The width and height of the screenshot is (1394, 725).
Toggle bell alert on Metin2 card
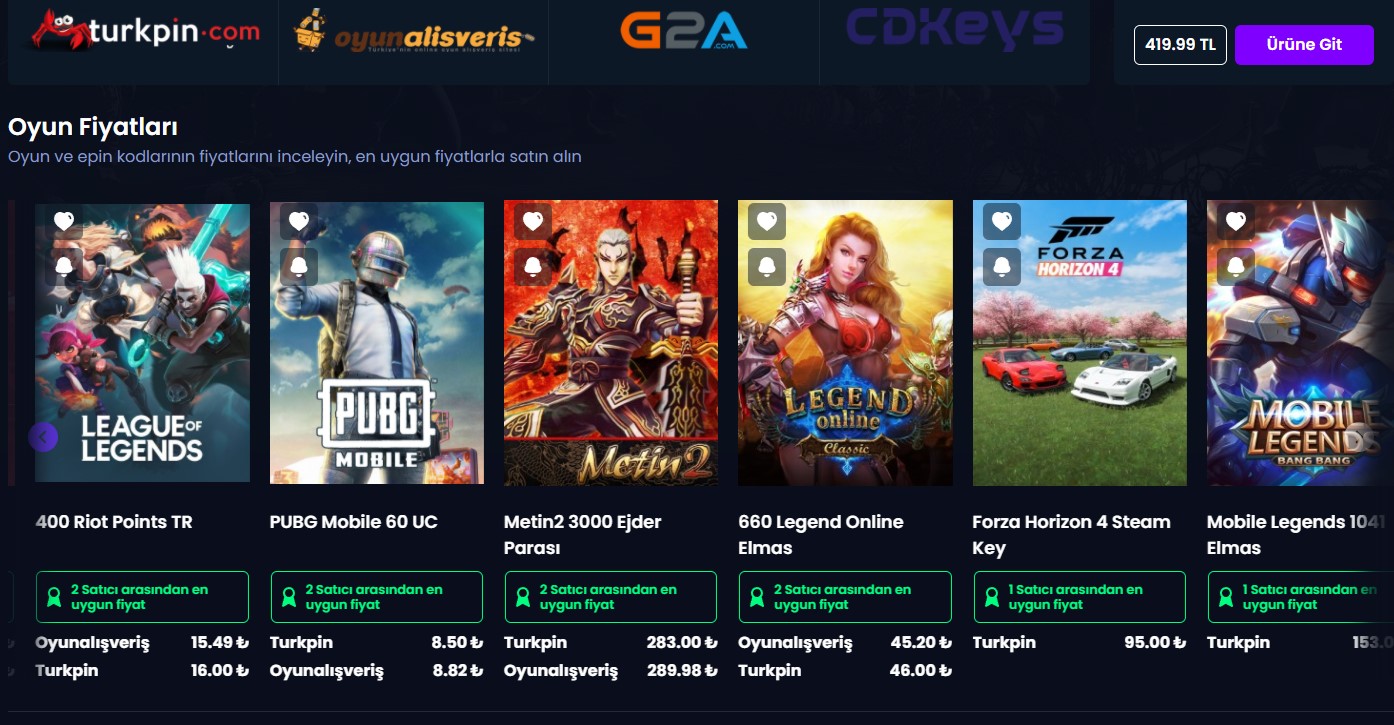click(533, 267)
